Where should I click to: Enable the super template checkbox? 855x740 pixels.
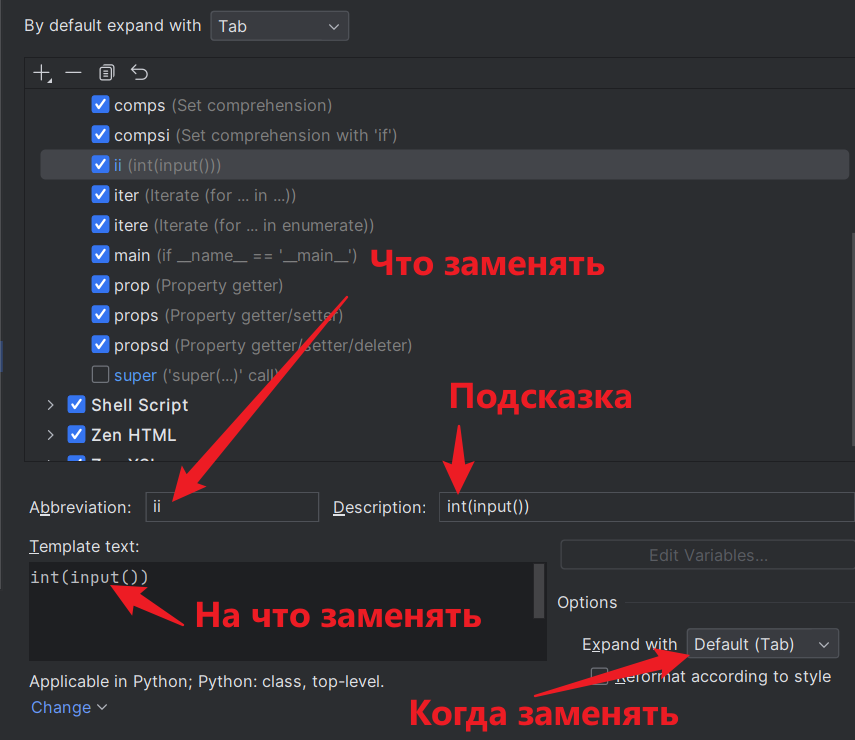[100, 375]
